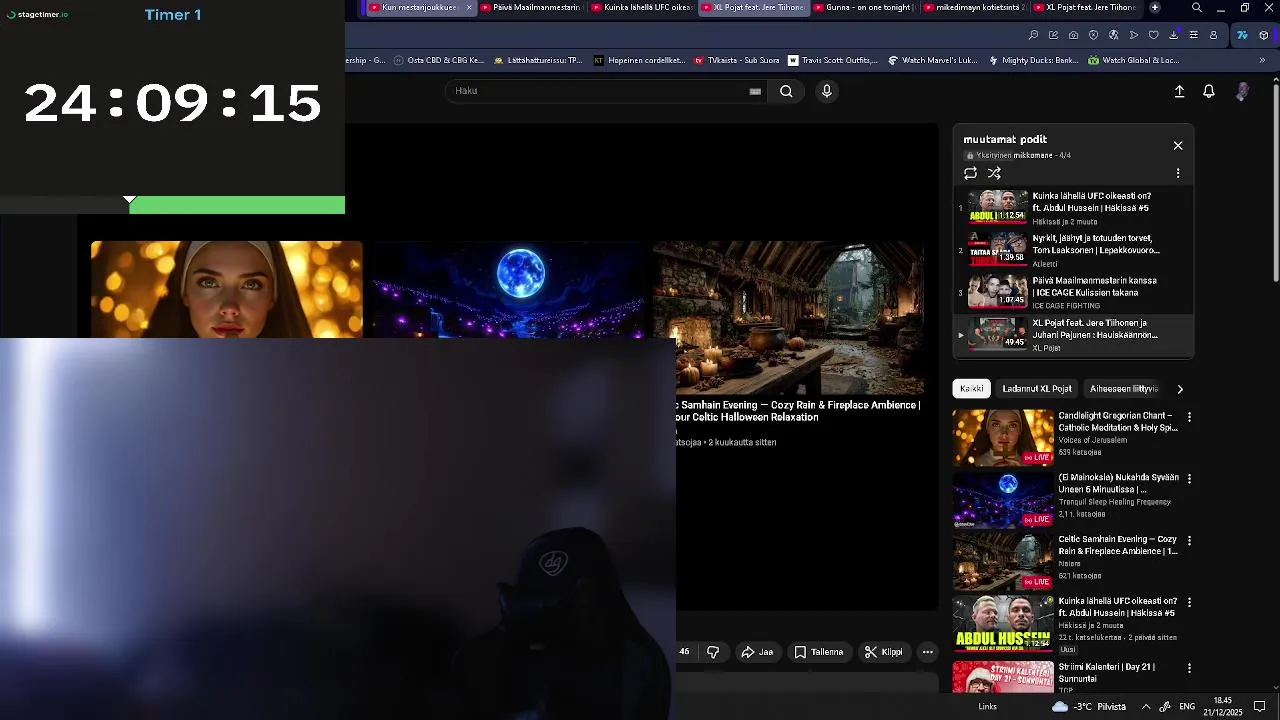Close the Kun mestarijoukkue tab
The image size is (1280, 720).
pos(469,7)
